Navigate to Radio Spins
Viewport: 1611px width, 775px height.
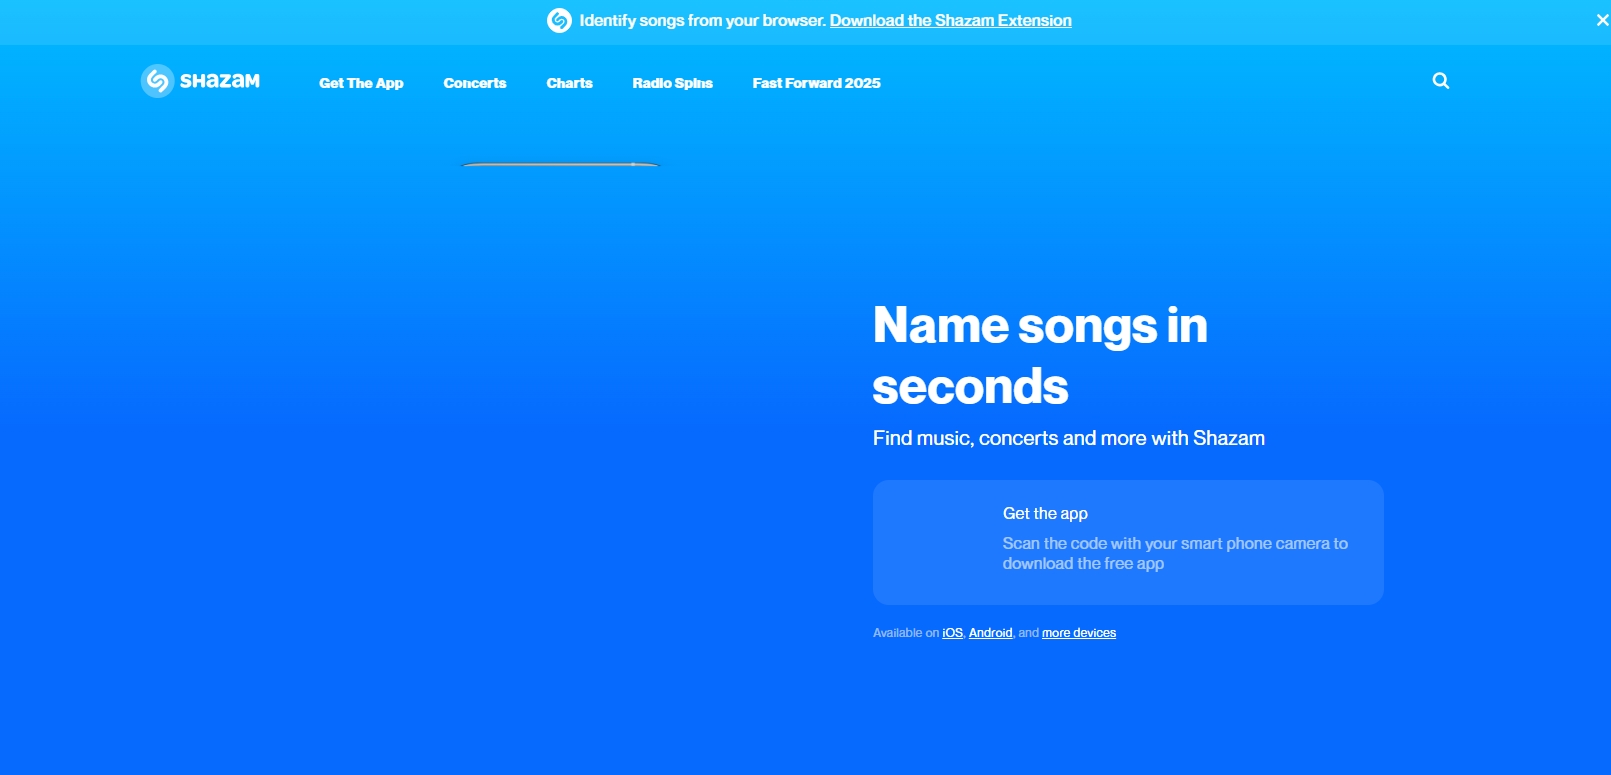pyautogui.click(x=672, y=83)
